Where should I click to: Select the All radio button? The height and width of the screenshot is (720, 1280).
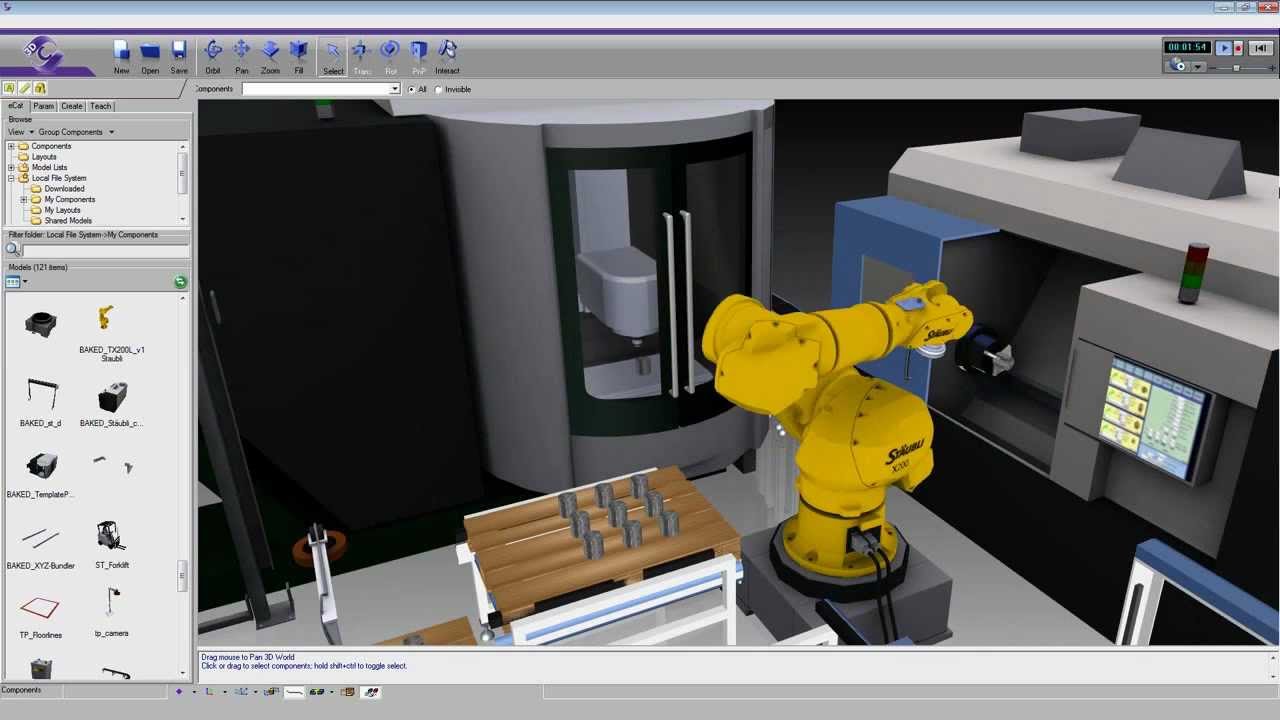411,89
